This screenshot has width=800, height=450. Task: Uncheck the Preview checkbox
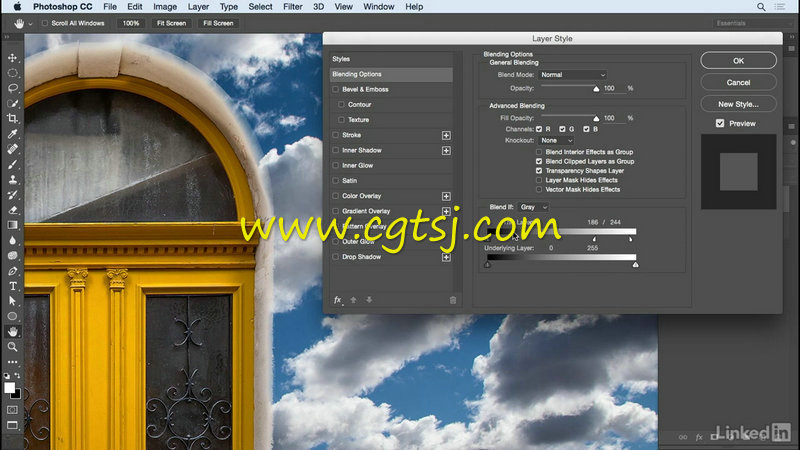pyautogui.click(x=720, y=123)
